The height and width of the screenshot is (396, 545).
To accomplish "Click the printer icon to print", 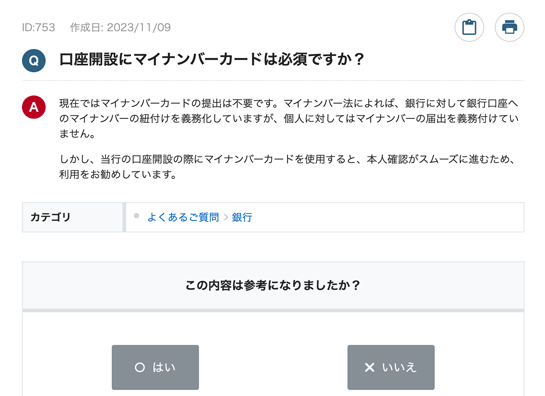I will pos(509,27).
